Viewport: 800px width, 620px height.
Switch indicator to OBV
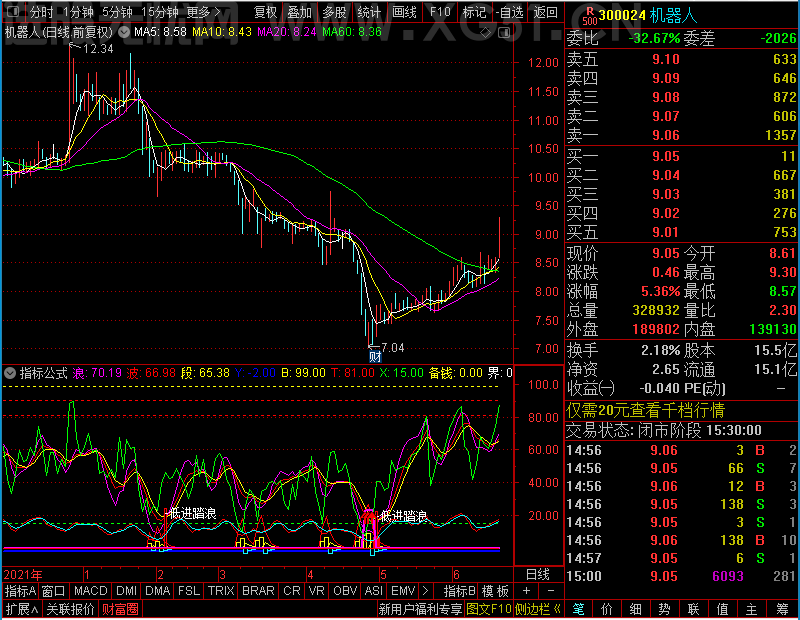[x=345, y=591]
